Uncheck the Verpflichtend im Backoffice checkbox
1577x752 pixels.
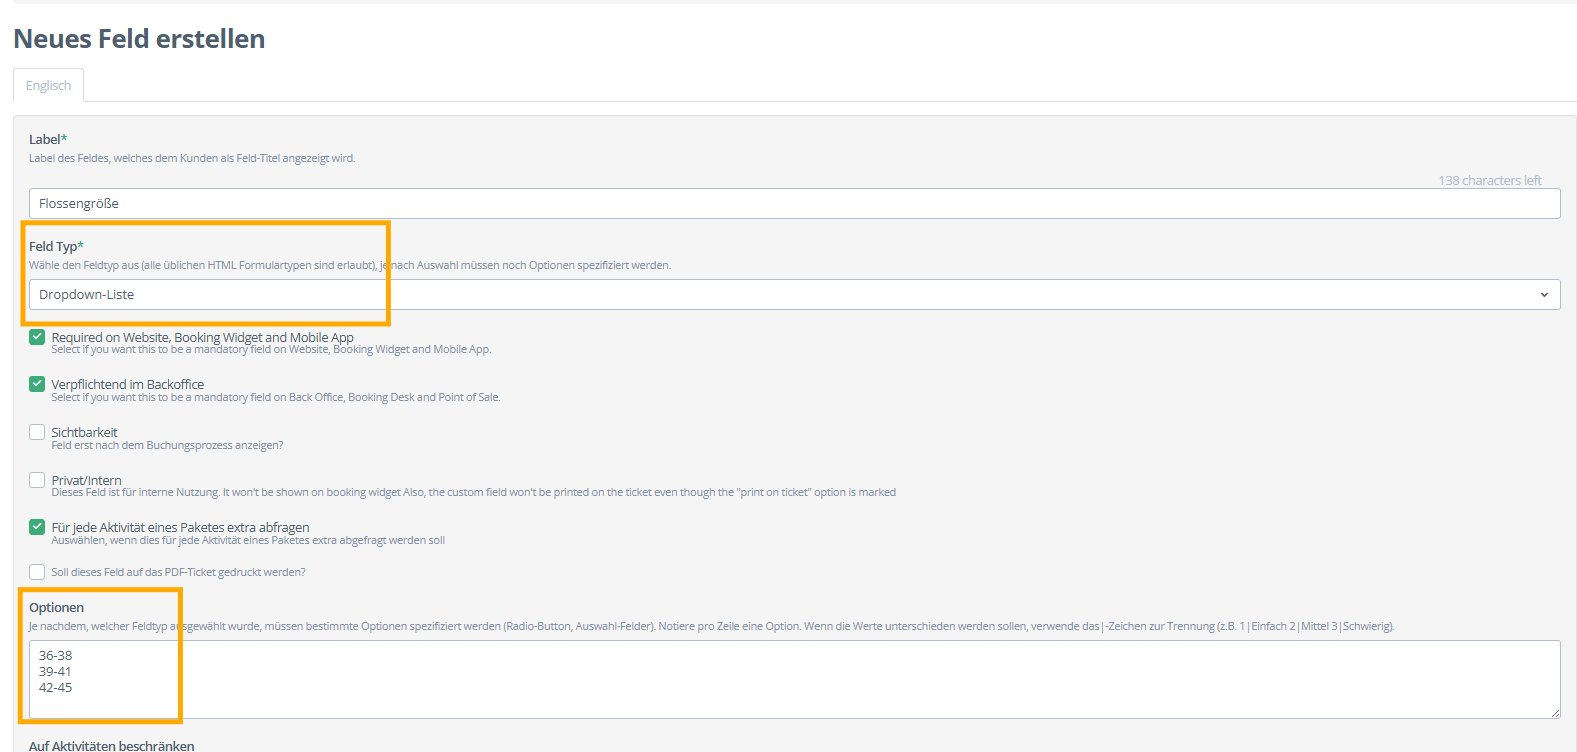(x=37, y=384)
